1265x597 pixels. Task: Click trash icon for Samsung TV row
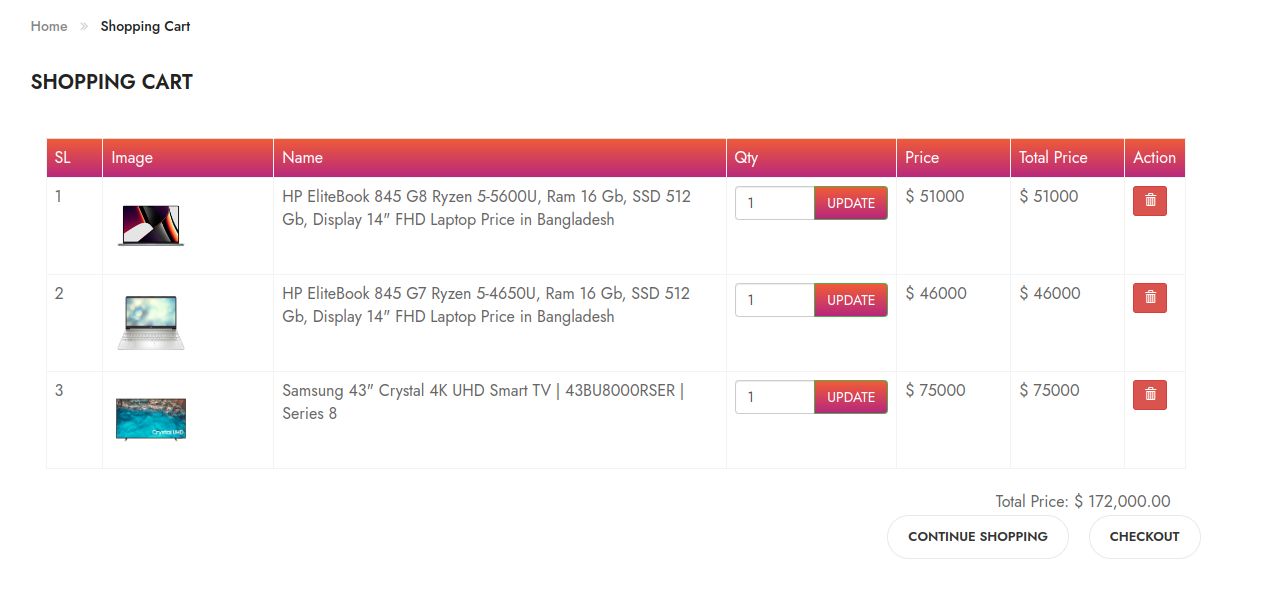coord(1149,395)
